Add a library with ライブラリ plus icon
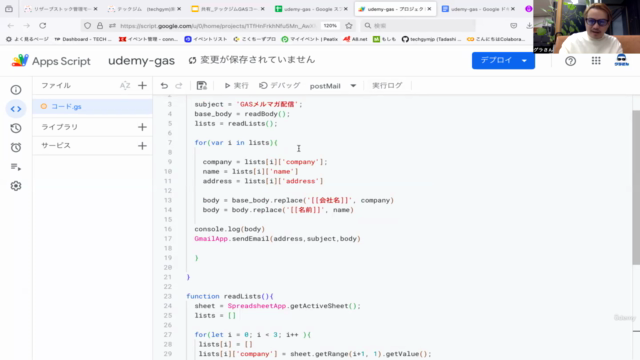 pos(142,127)
